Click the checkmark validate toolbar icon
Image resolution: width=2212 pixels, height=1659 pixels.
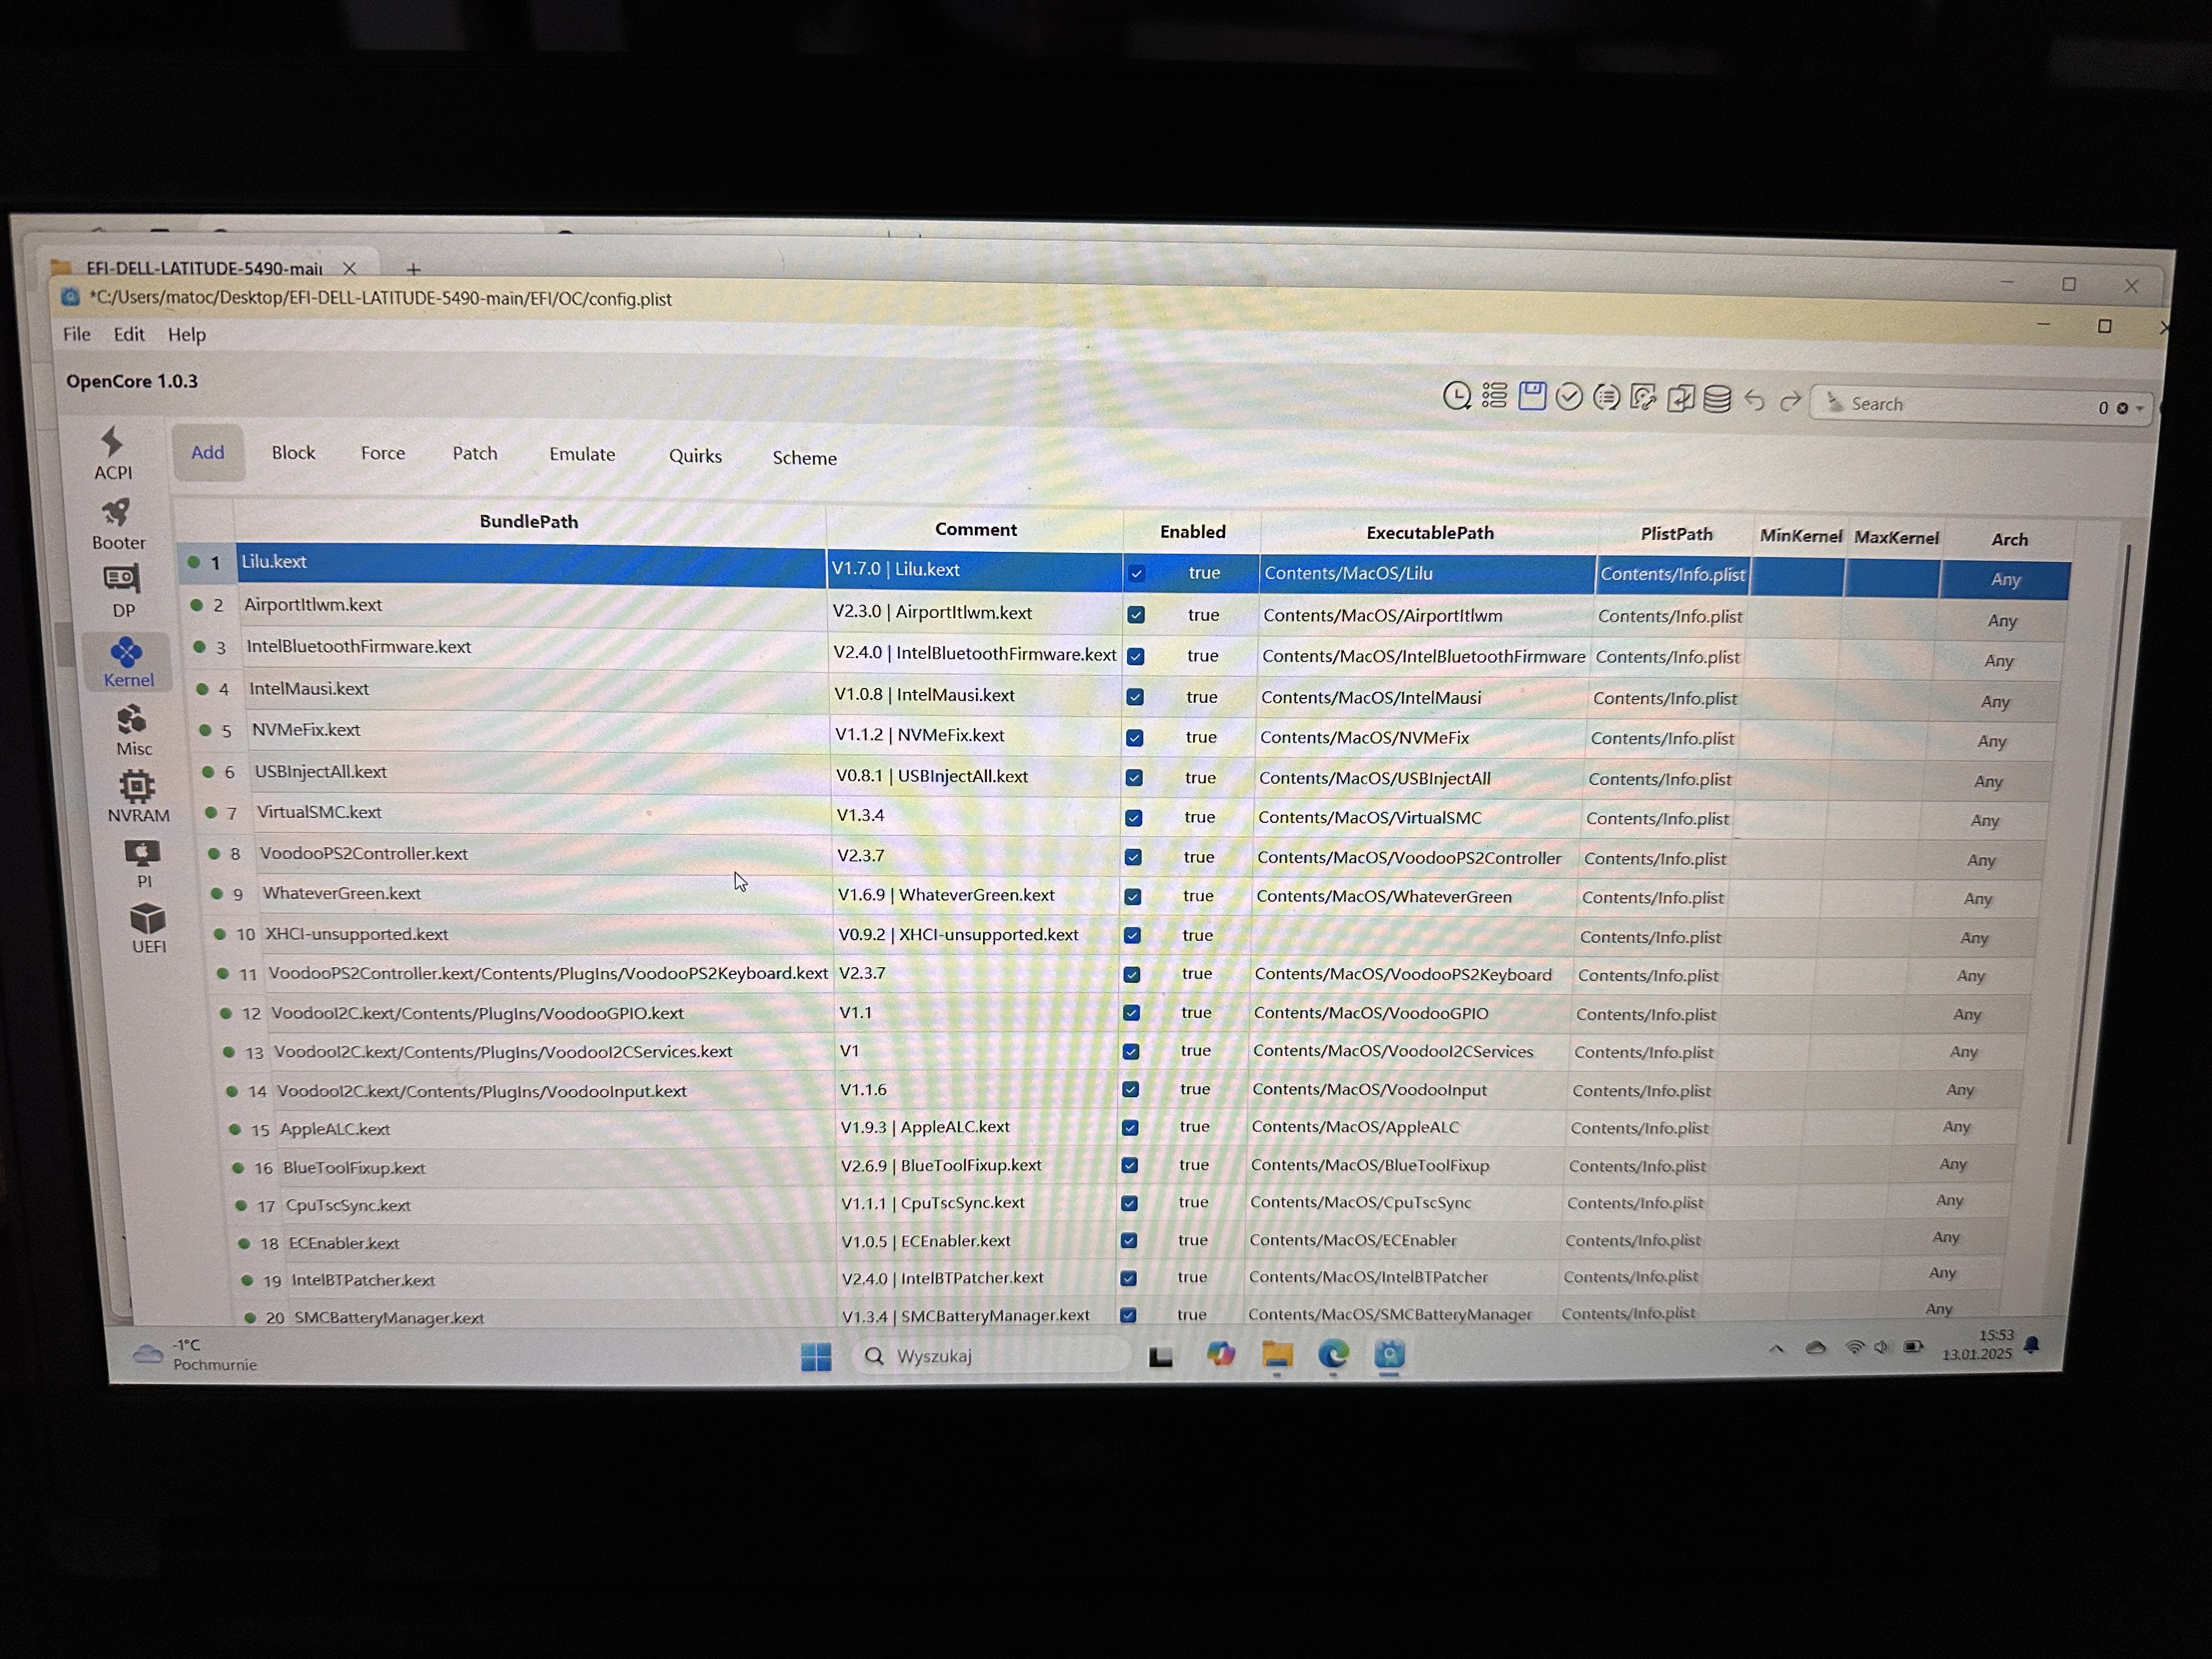(x=1569, y=397)
